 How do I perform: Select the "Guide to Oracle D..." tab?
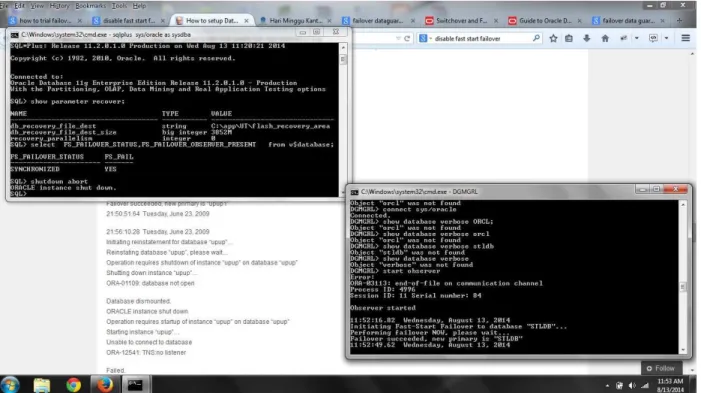[x=545, y=21]
